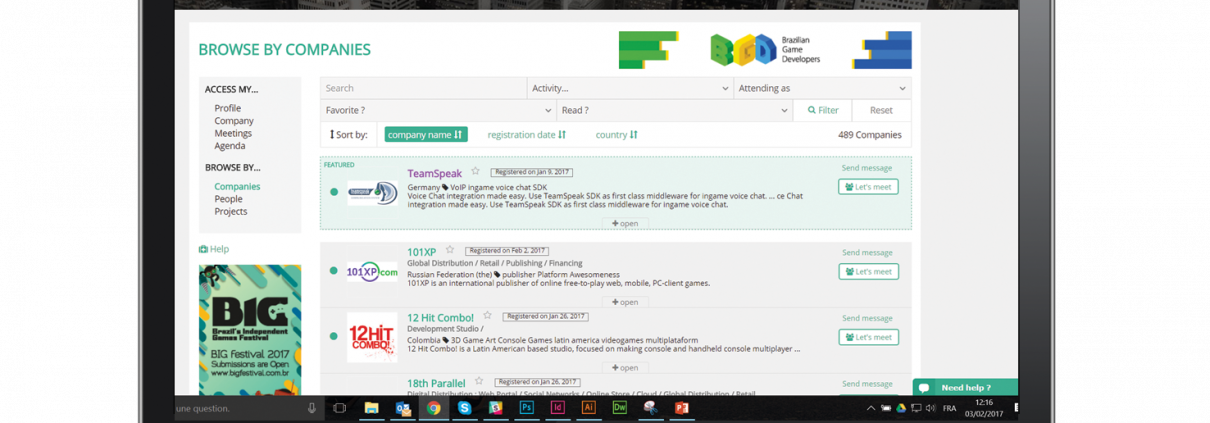Click the FRA language indicator
Image resolution: width=1210 pixels, height=423 pixels.
point(949,408)
